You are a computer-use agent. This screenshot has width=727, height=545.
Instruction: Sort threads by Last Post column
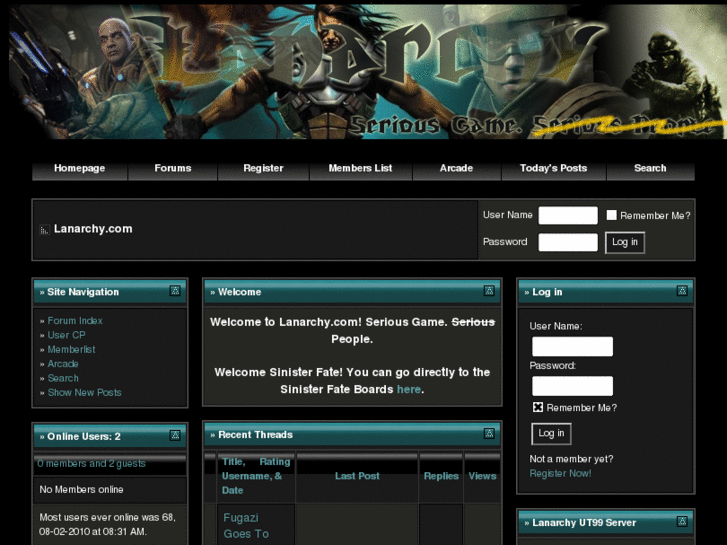[357, 476]
